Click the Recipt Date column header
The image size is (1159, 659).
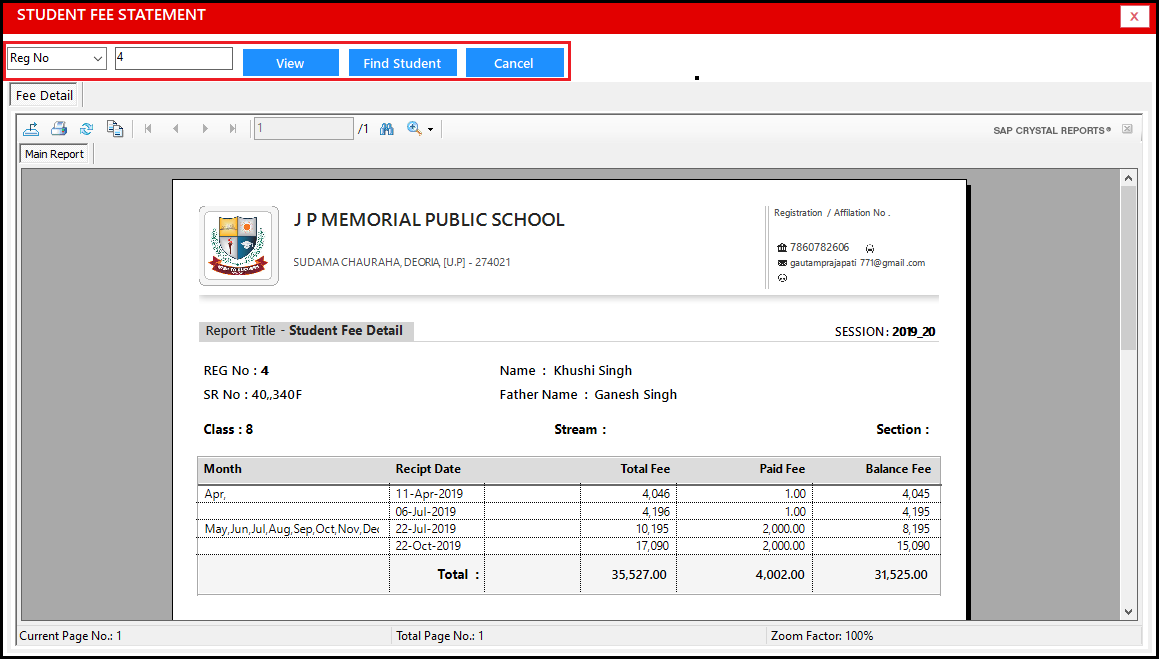428,469
